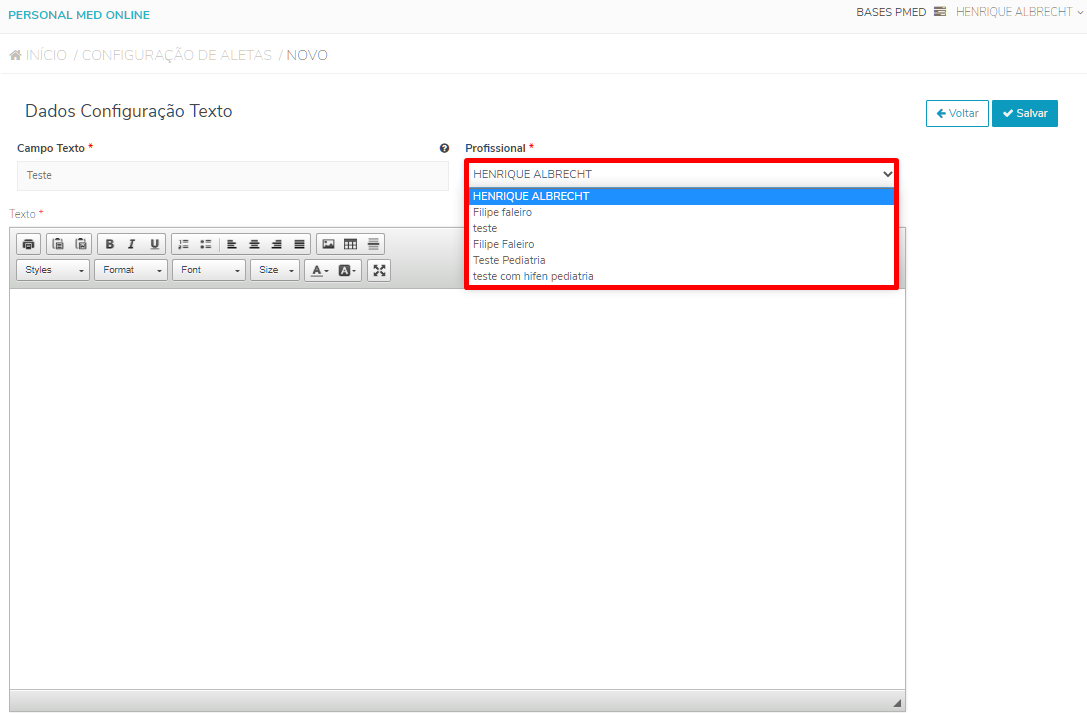Choose the 'teste' option
Viewport: 1087px width, 713px height.
click(681, 228)
